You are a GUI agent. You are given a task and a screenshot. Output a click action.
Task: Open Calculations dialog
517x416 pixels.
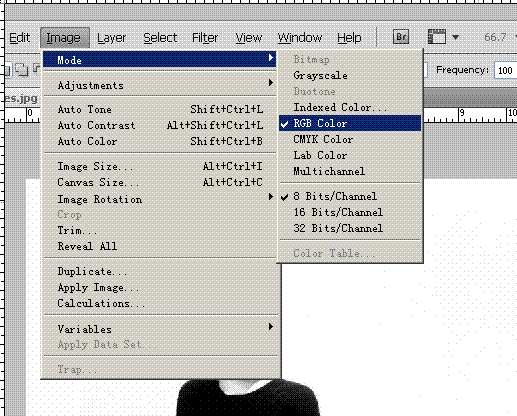tap(160, 303)
